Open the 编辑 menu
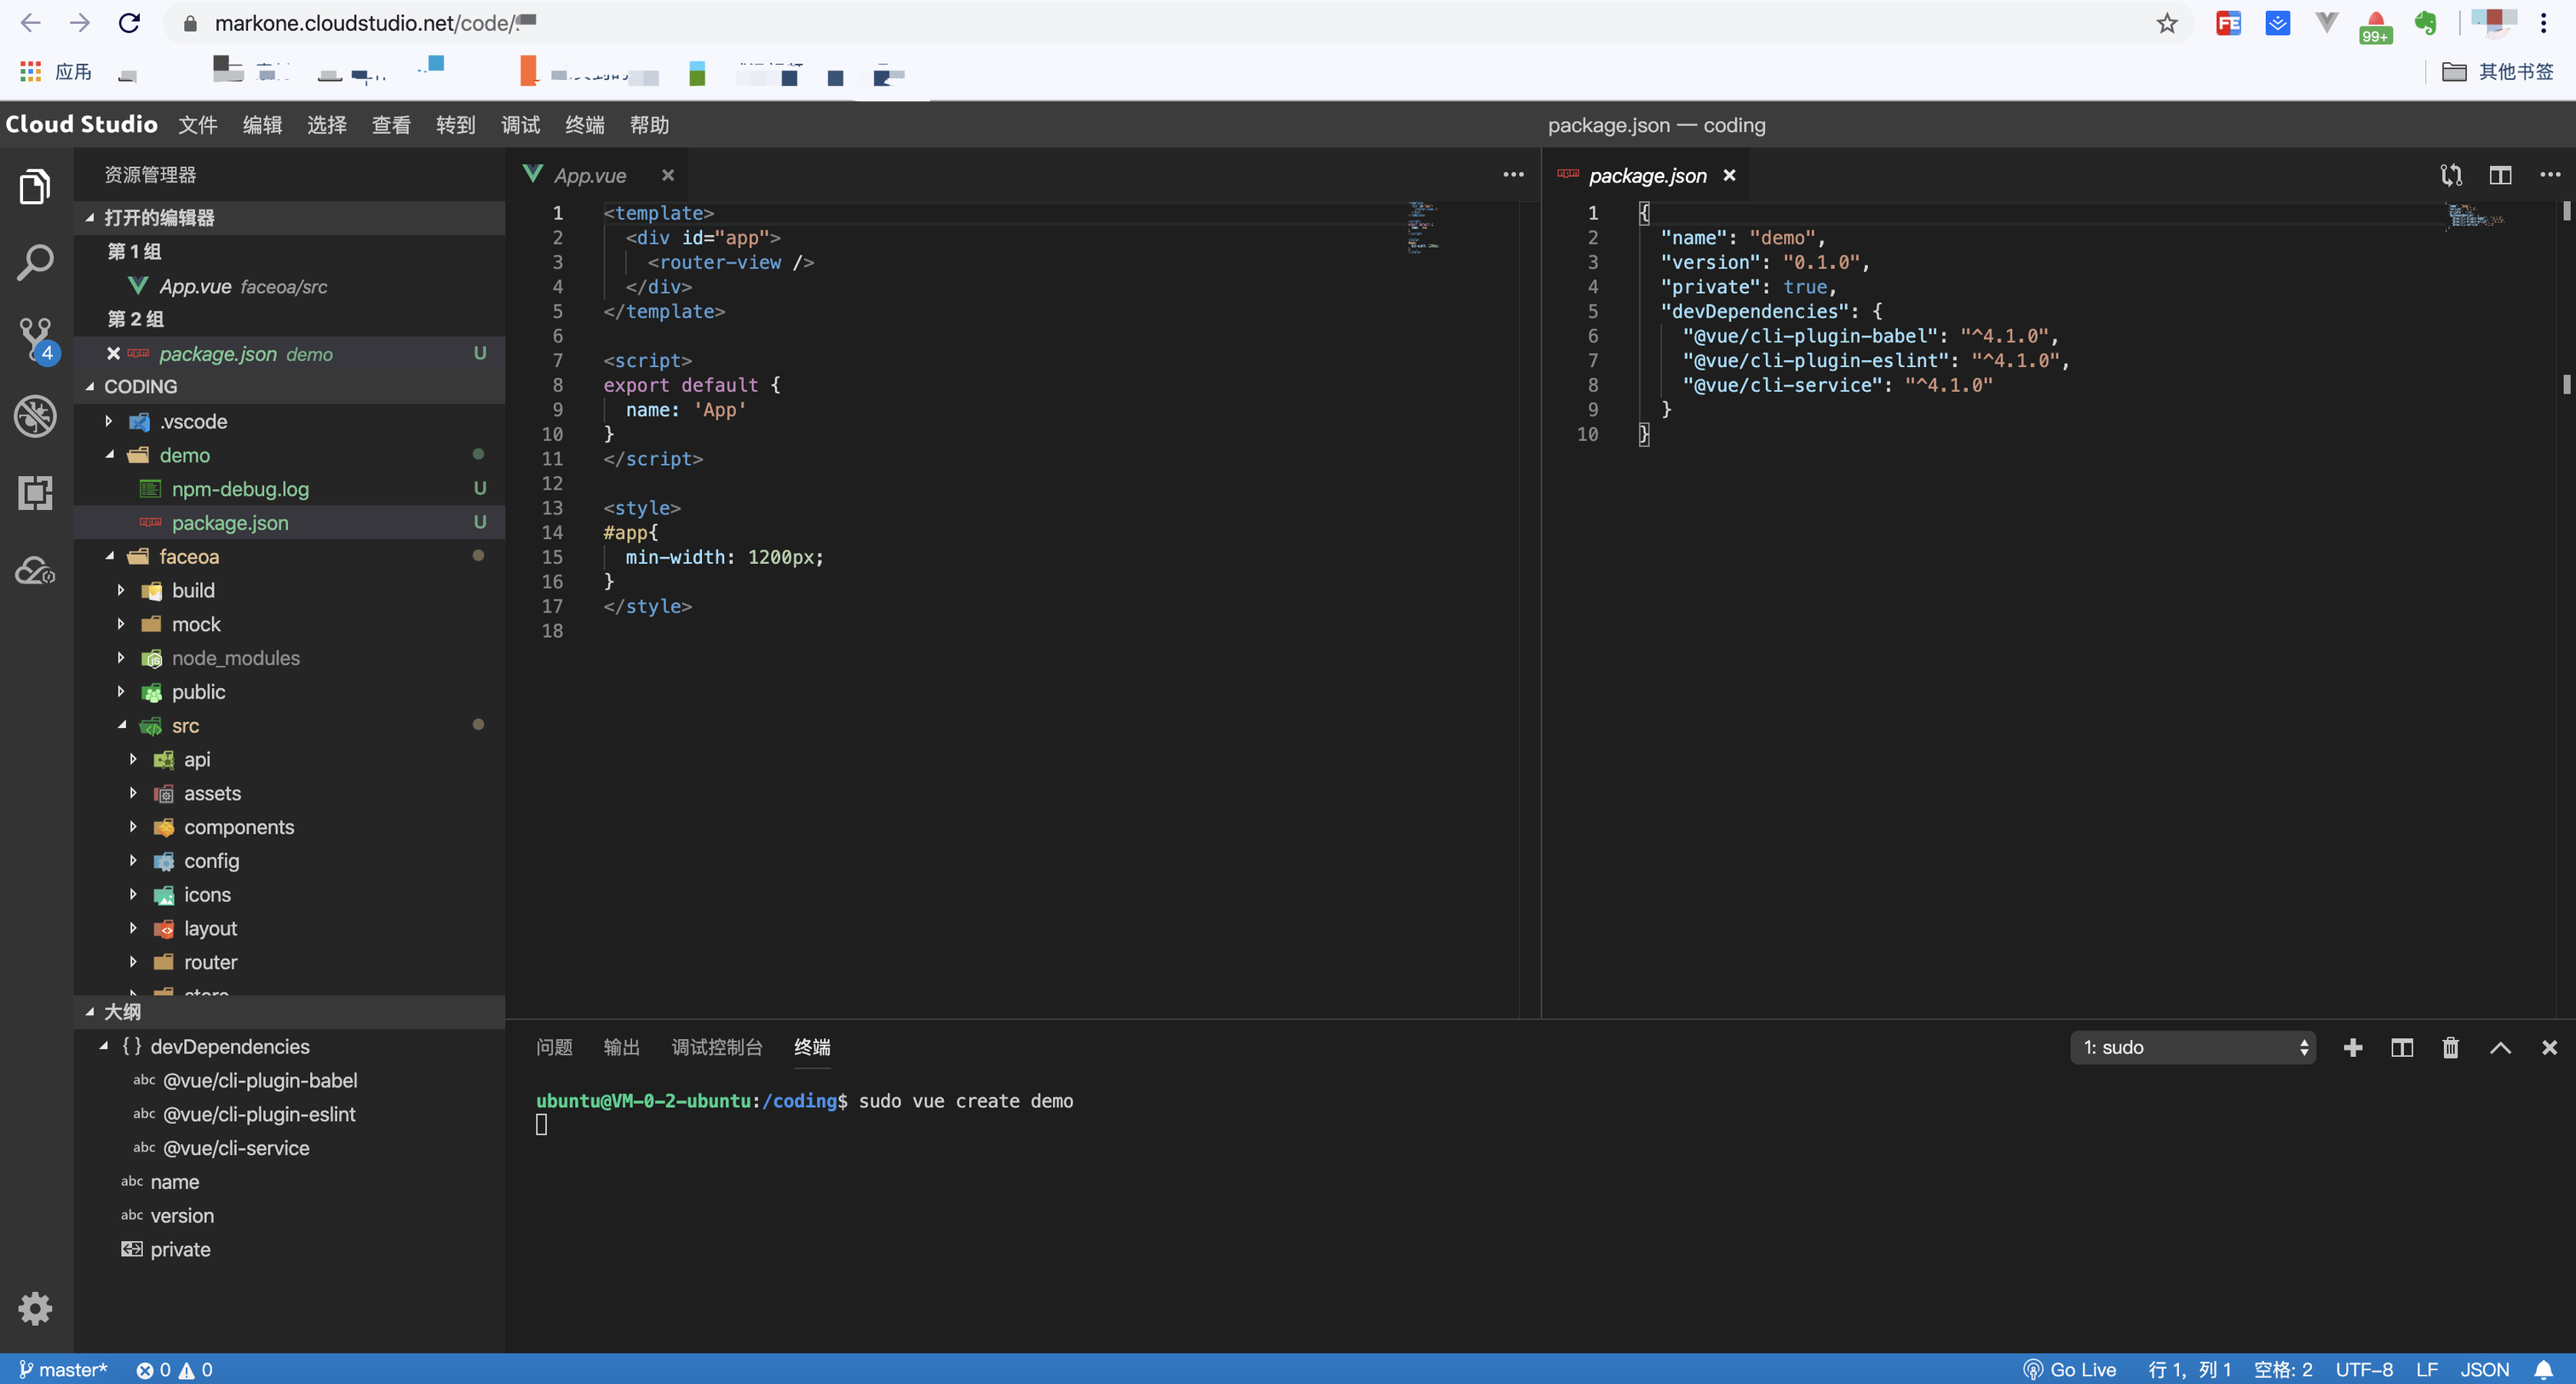Image resolution: width=2576 pixels, height=1384 pixels. (x=262, y=124)
